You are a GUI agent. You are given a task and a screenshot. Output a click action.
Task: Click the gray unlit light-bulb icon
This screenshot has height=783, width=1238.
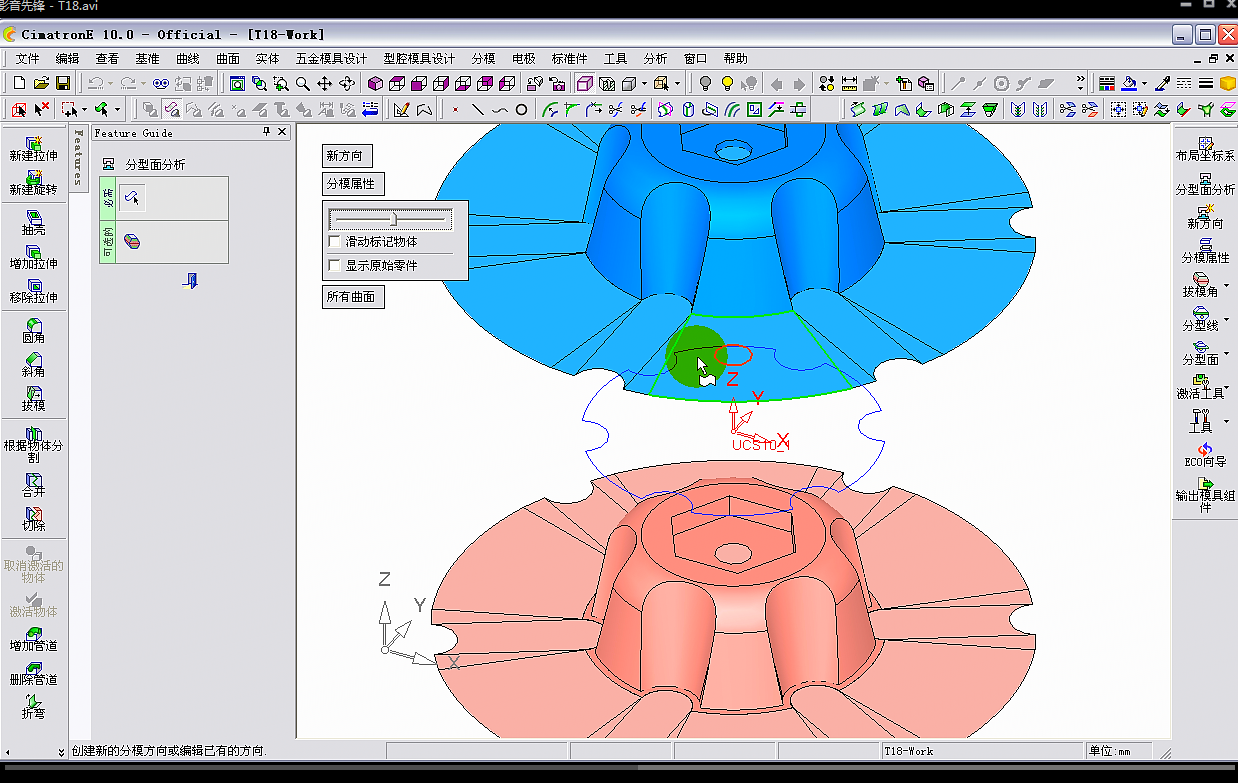tap(705, 83)
